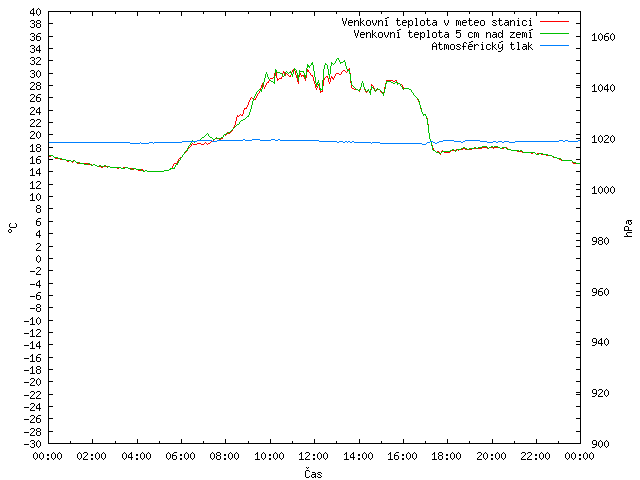This screenshot has height=480, width=640.
Task: Click green legend line sample
Action: [x=554, y=34]
